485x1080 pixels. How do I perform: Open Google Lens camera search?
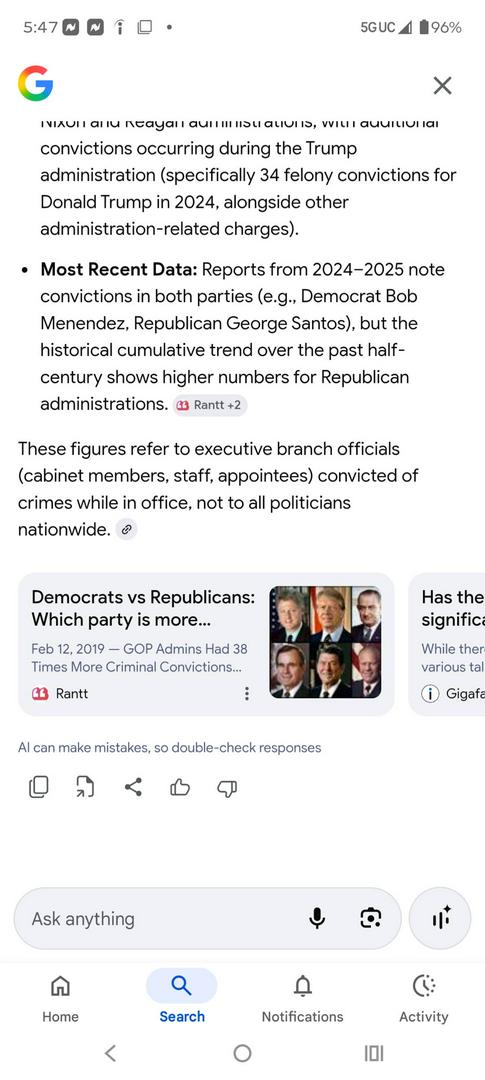click(x=371, y=918)
